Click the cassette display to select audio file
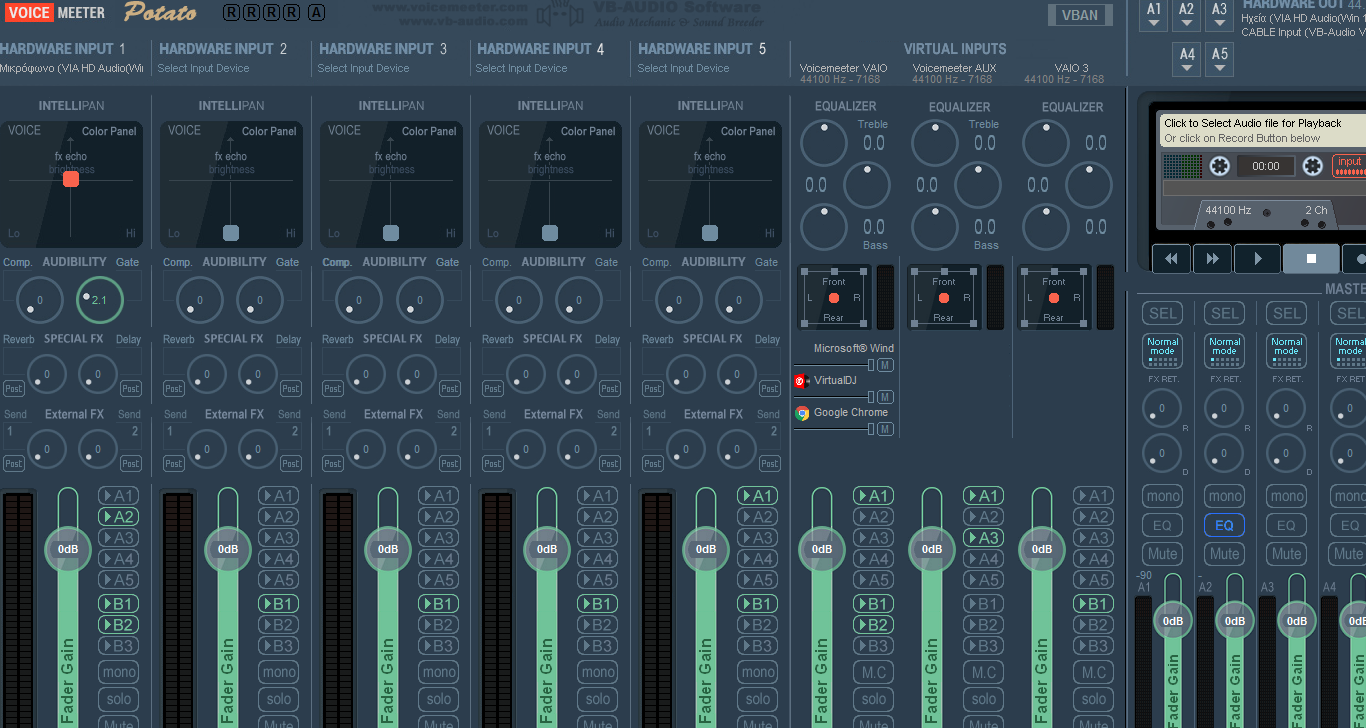Screen dimensions: 1366x728 coord(1264,130)
